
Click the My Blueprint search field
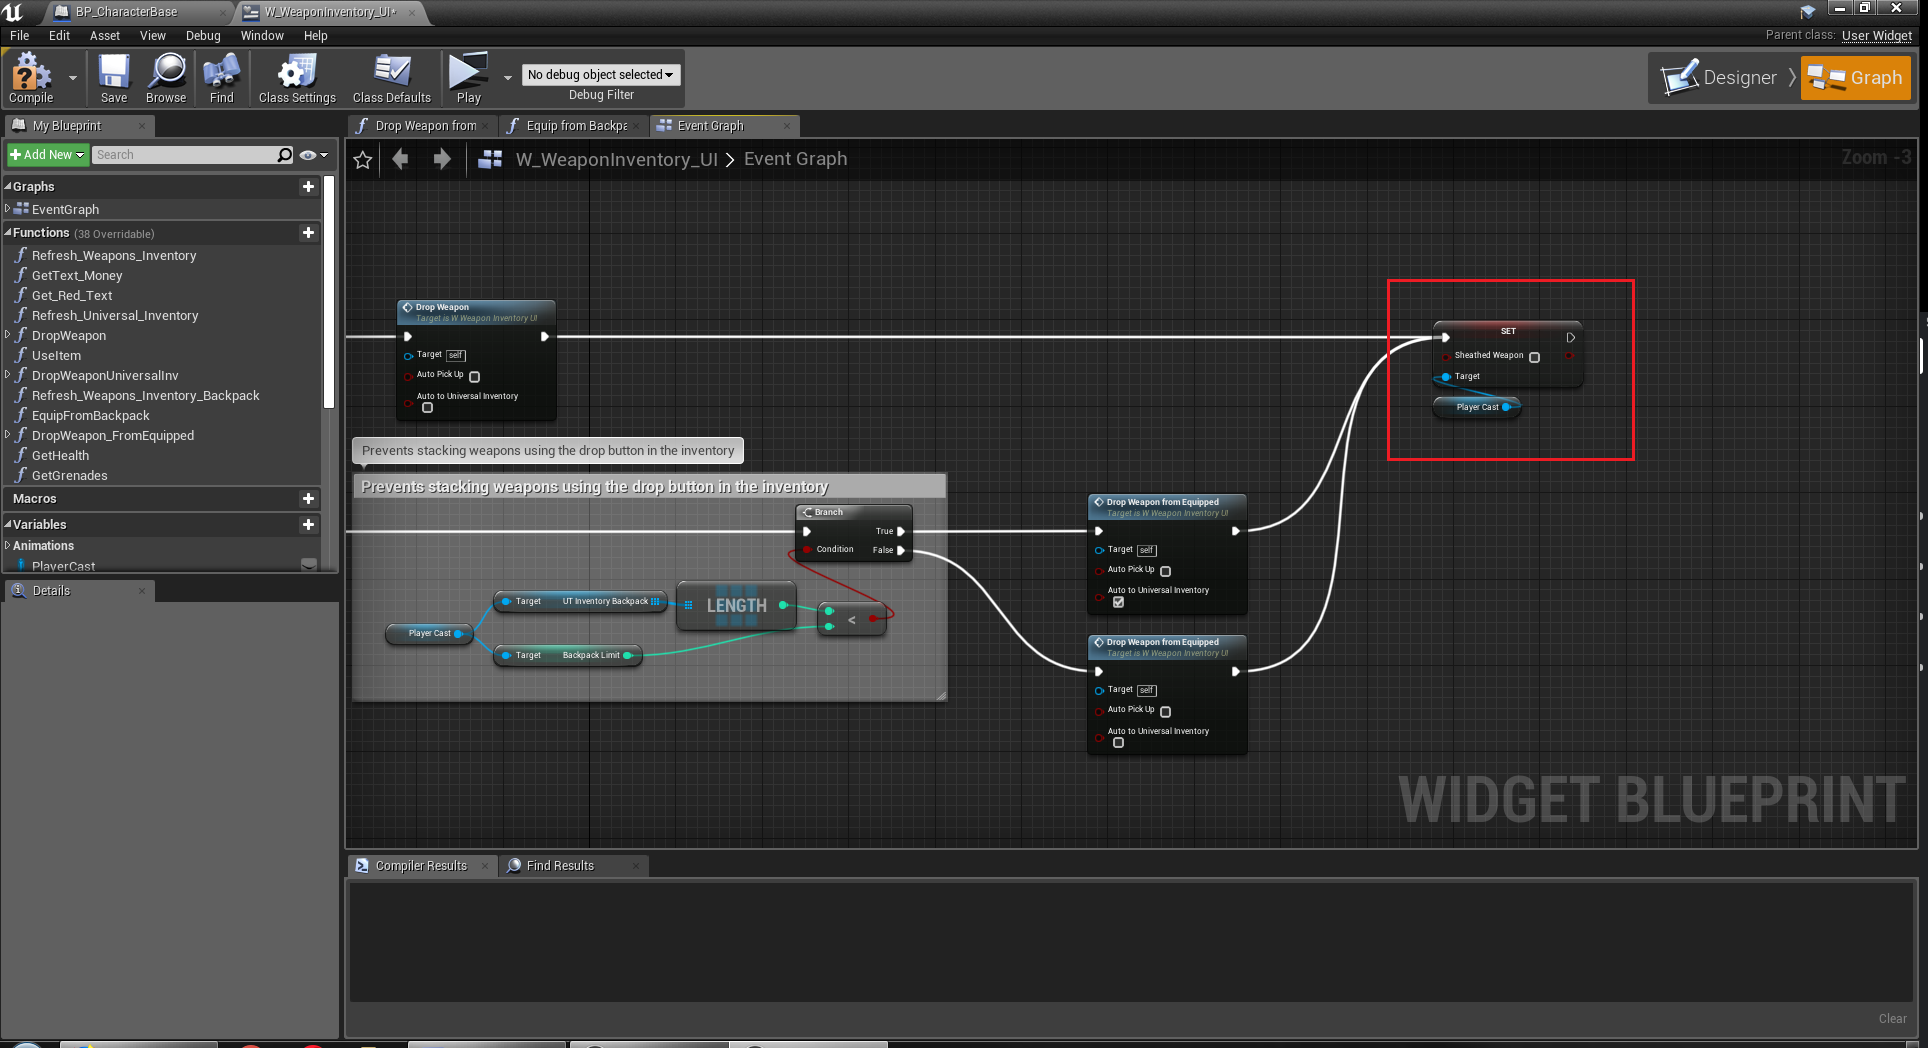coord(185,155)
